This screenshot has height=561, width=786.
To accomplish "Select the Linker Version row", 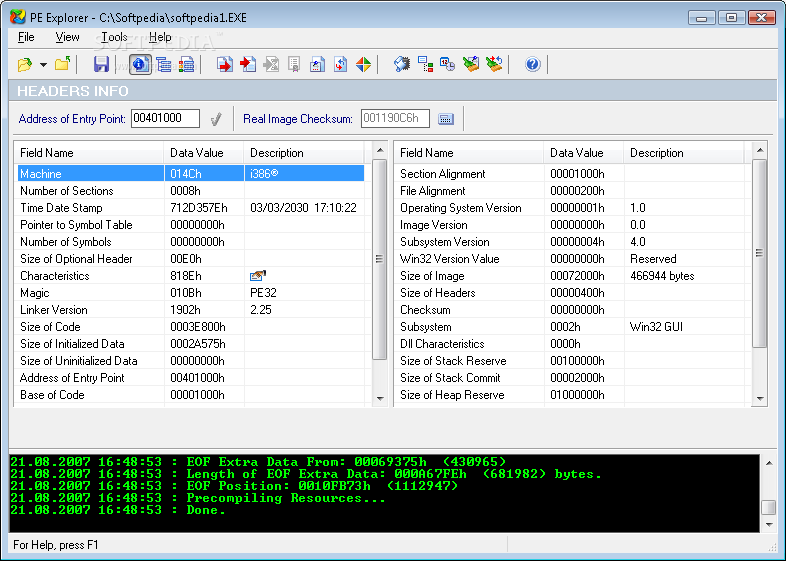I will coord(191,310).
